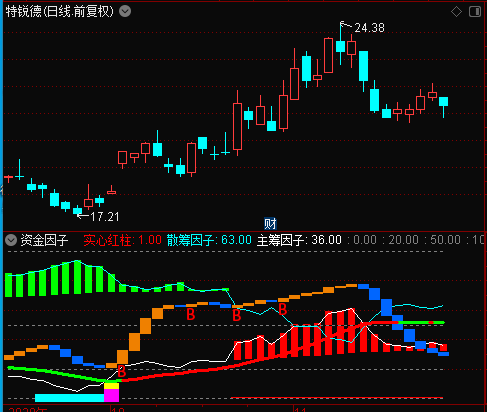Click the cyan horizontal bar at bottom
Screen dimensions: 487x412
69,398
